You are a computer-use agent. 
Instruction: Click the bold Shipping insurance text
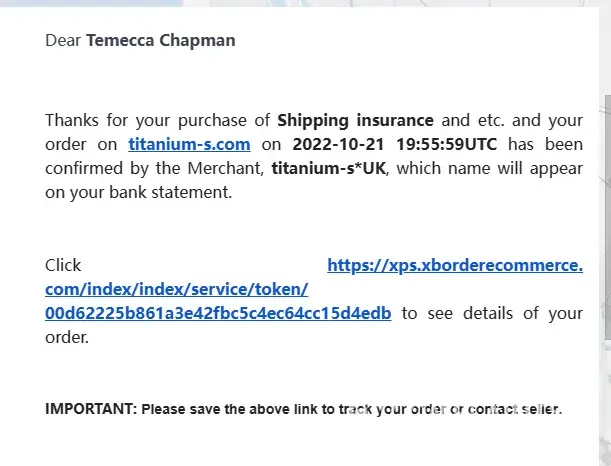355,121
